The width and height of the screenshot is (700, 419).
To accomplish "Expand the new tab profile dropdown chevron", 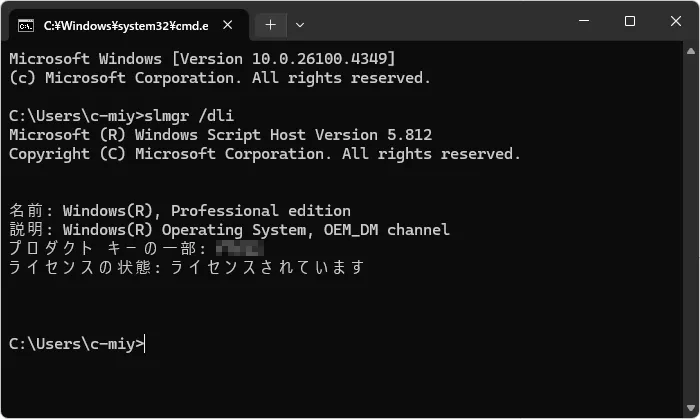I will click(300, 25).
